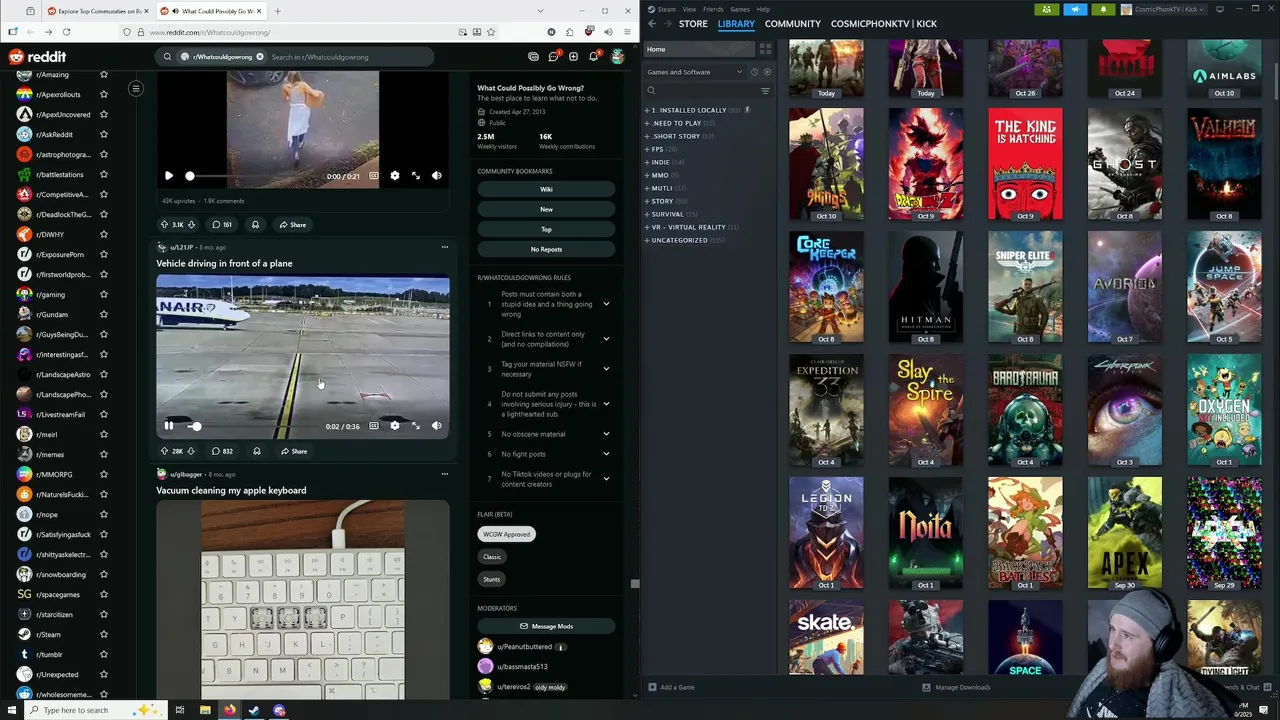Click the Reddit logo home icon

37,57
